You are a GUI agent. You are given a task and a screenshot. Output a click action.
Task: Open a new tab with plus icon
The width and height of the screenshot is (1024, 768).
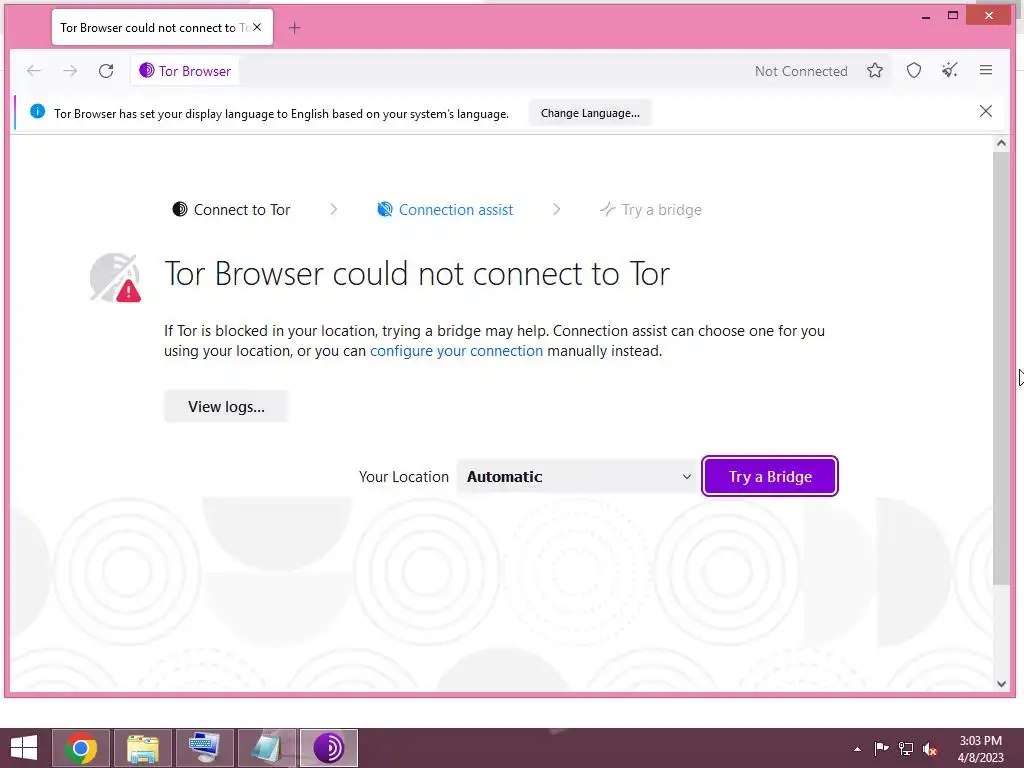(x=295, y=27)
